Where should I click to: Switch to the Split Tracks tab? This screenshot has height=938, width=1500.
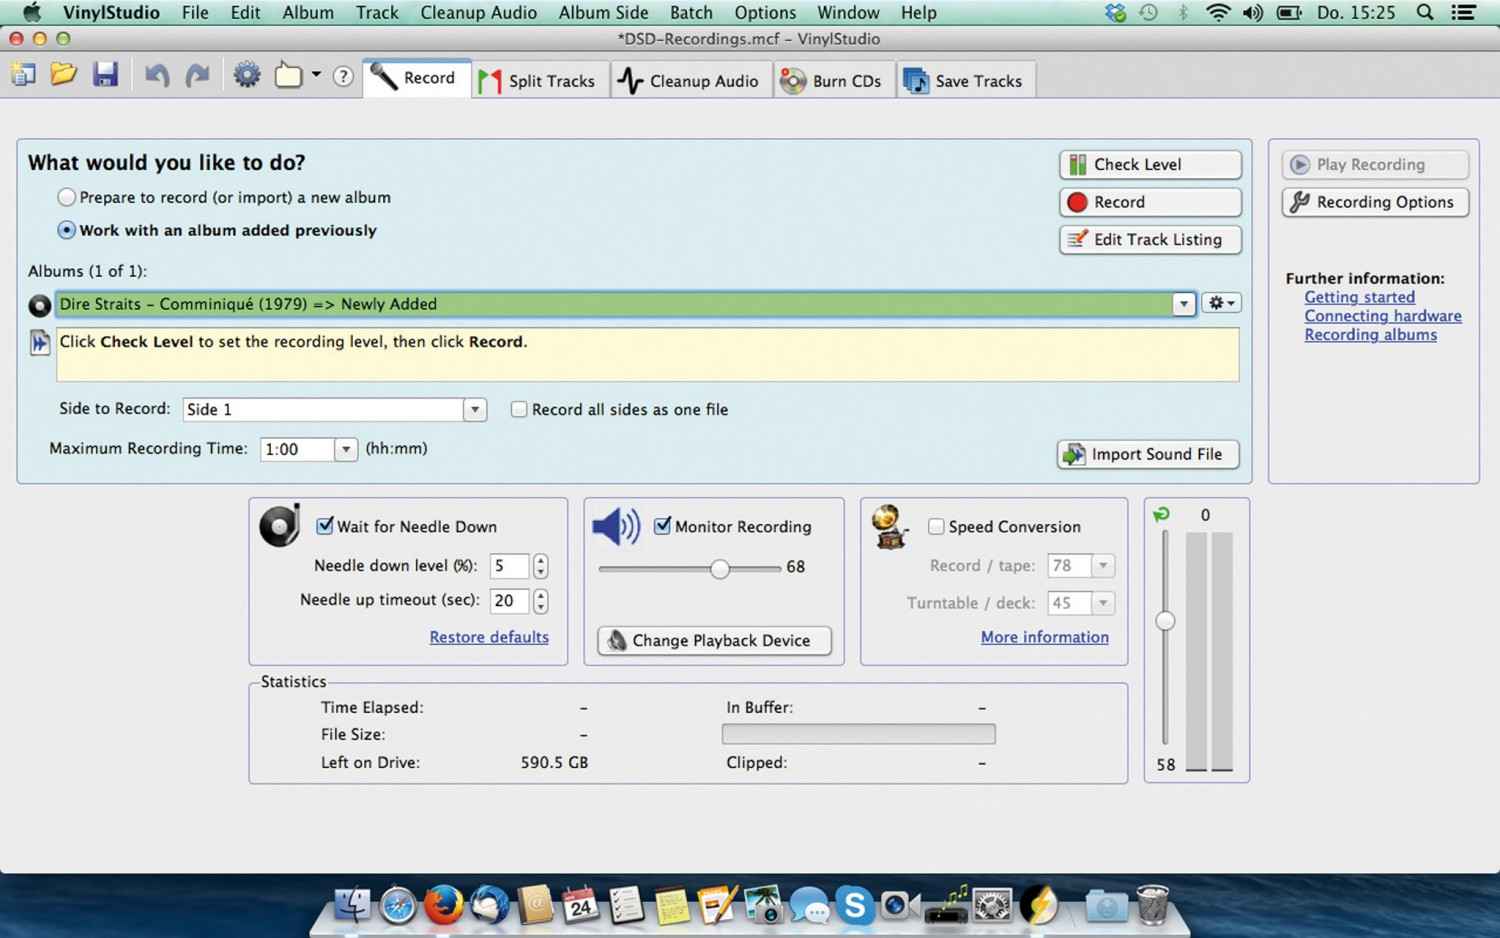538,80
